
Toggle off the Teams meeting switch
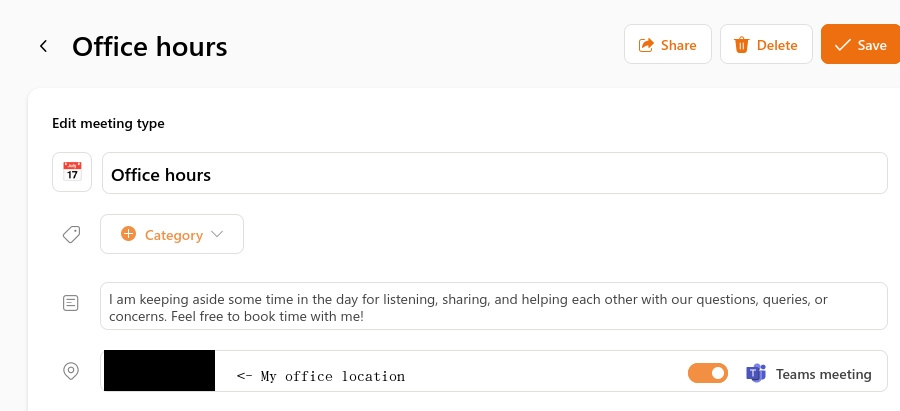[708, 373]
